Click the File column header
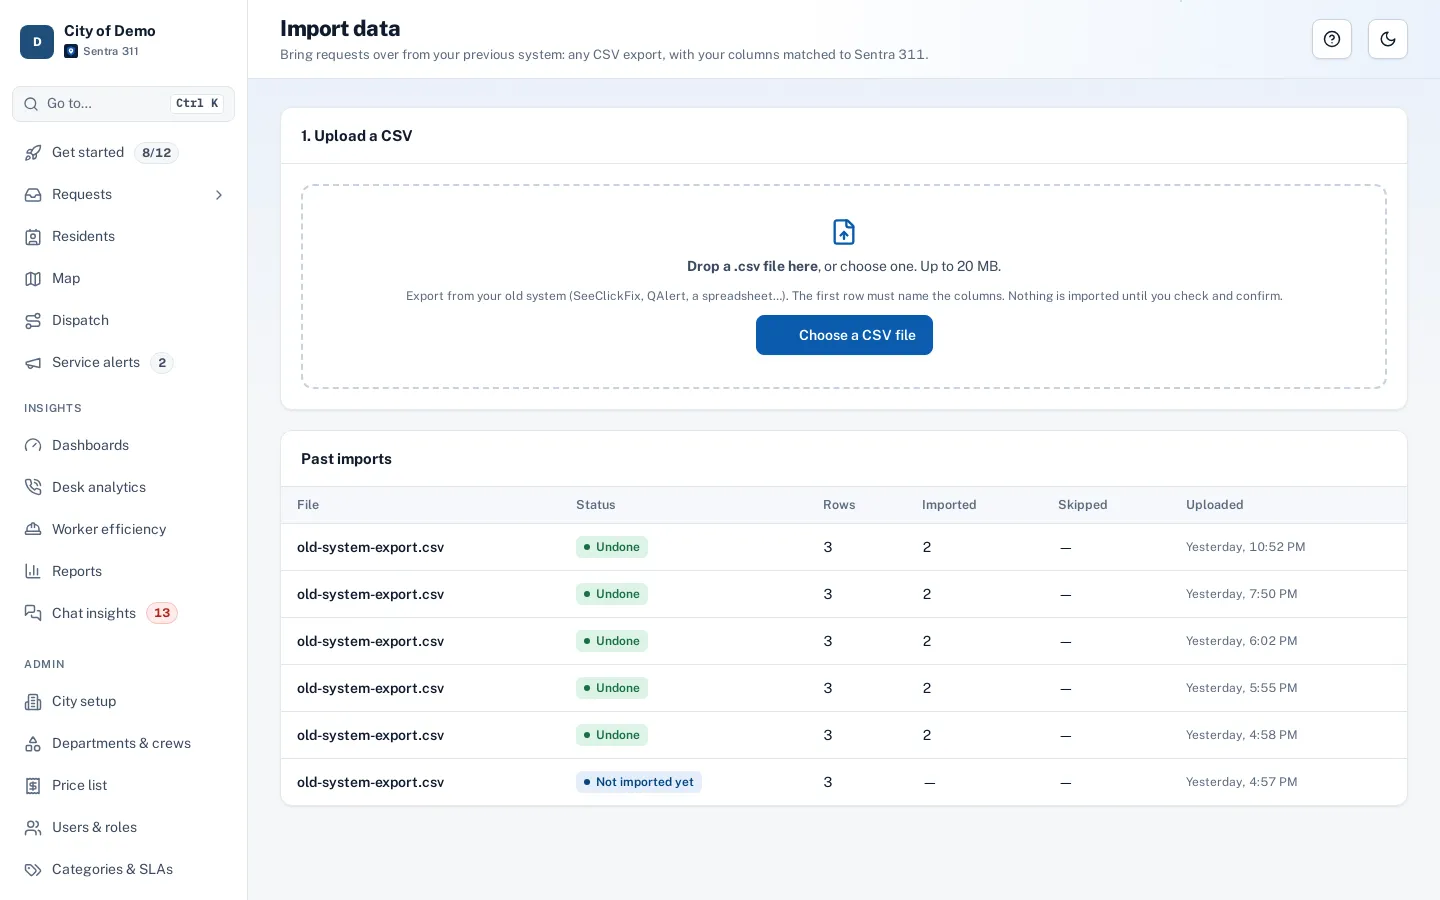Image resolution: width=1440 pixels, height=900 pixels. tap(308, 505)
